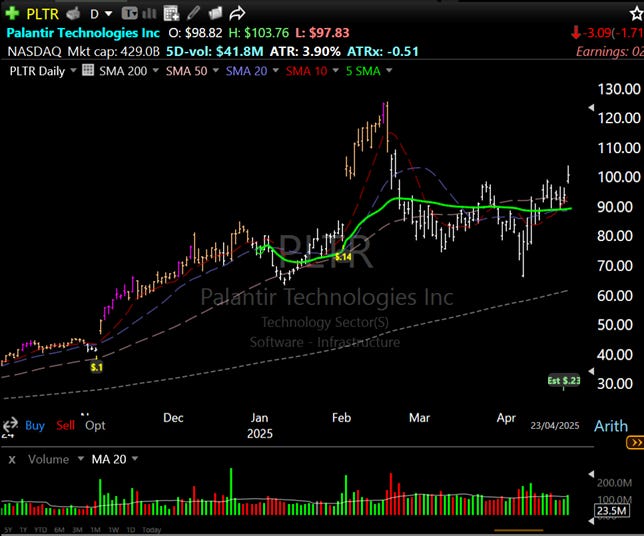
Task: Open the pointing-hand symbol link icon
Action: (73, 14)
